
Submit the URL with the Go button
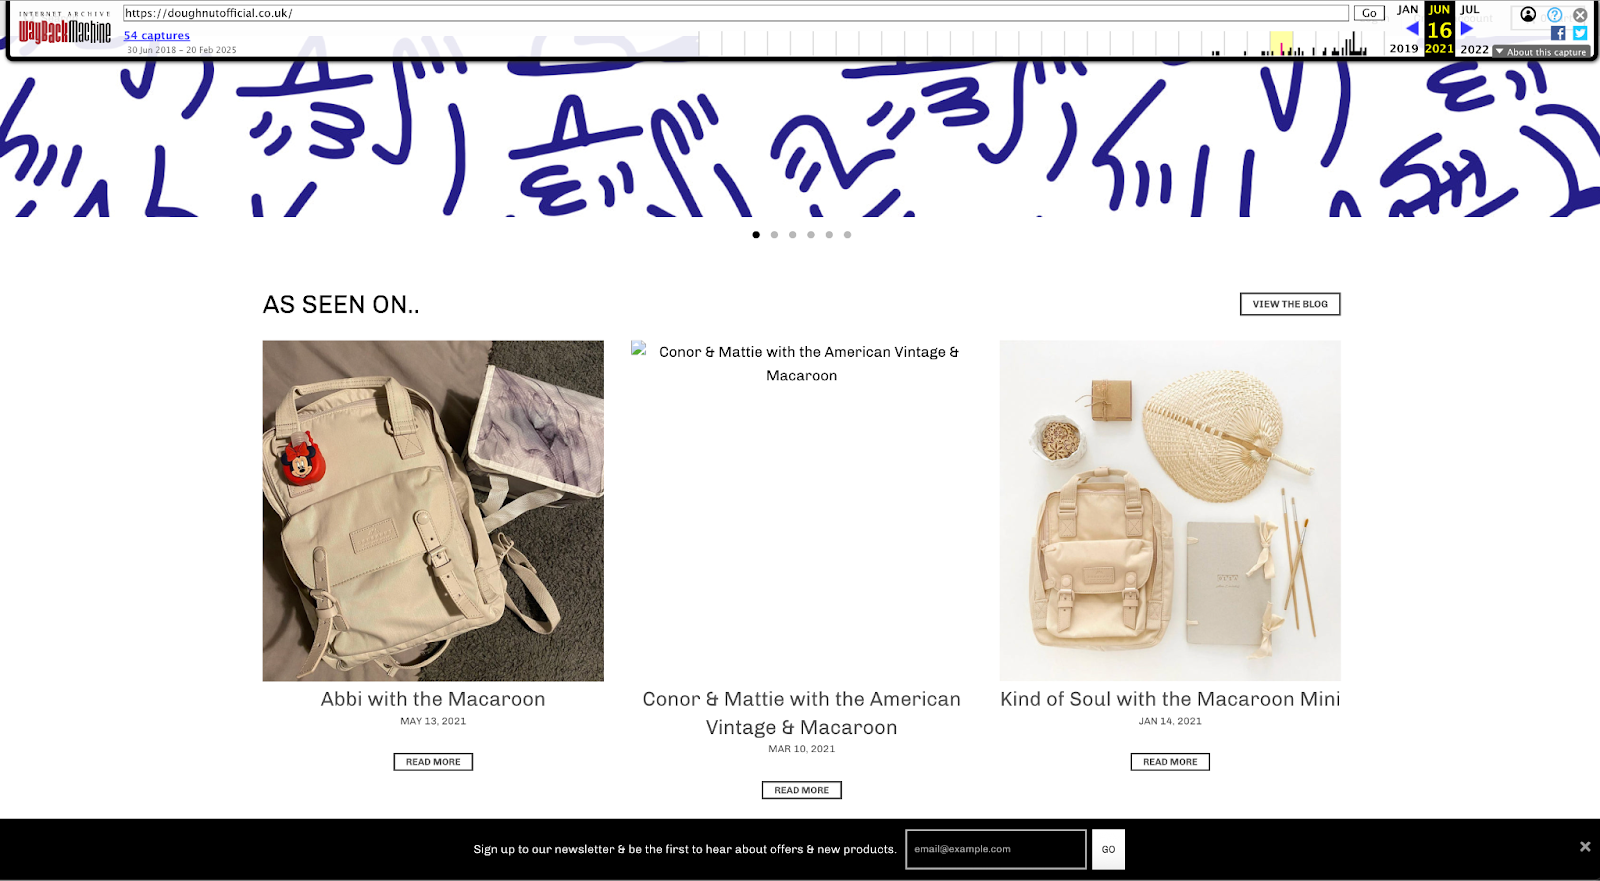pos(1369,13)
